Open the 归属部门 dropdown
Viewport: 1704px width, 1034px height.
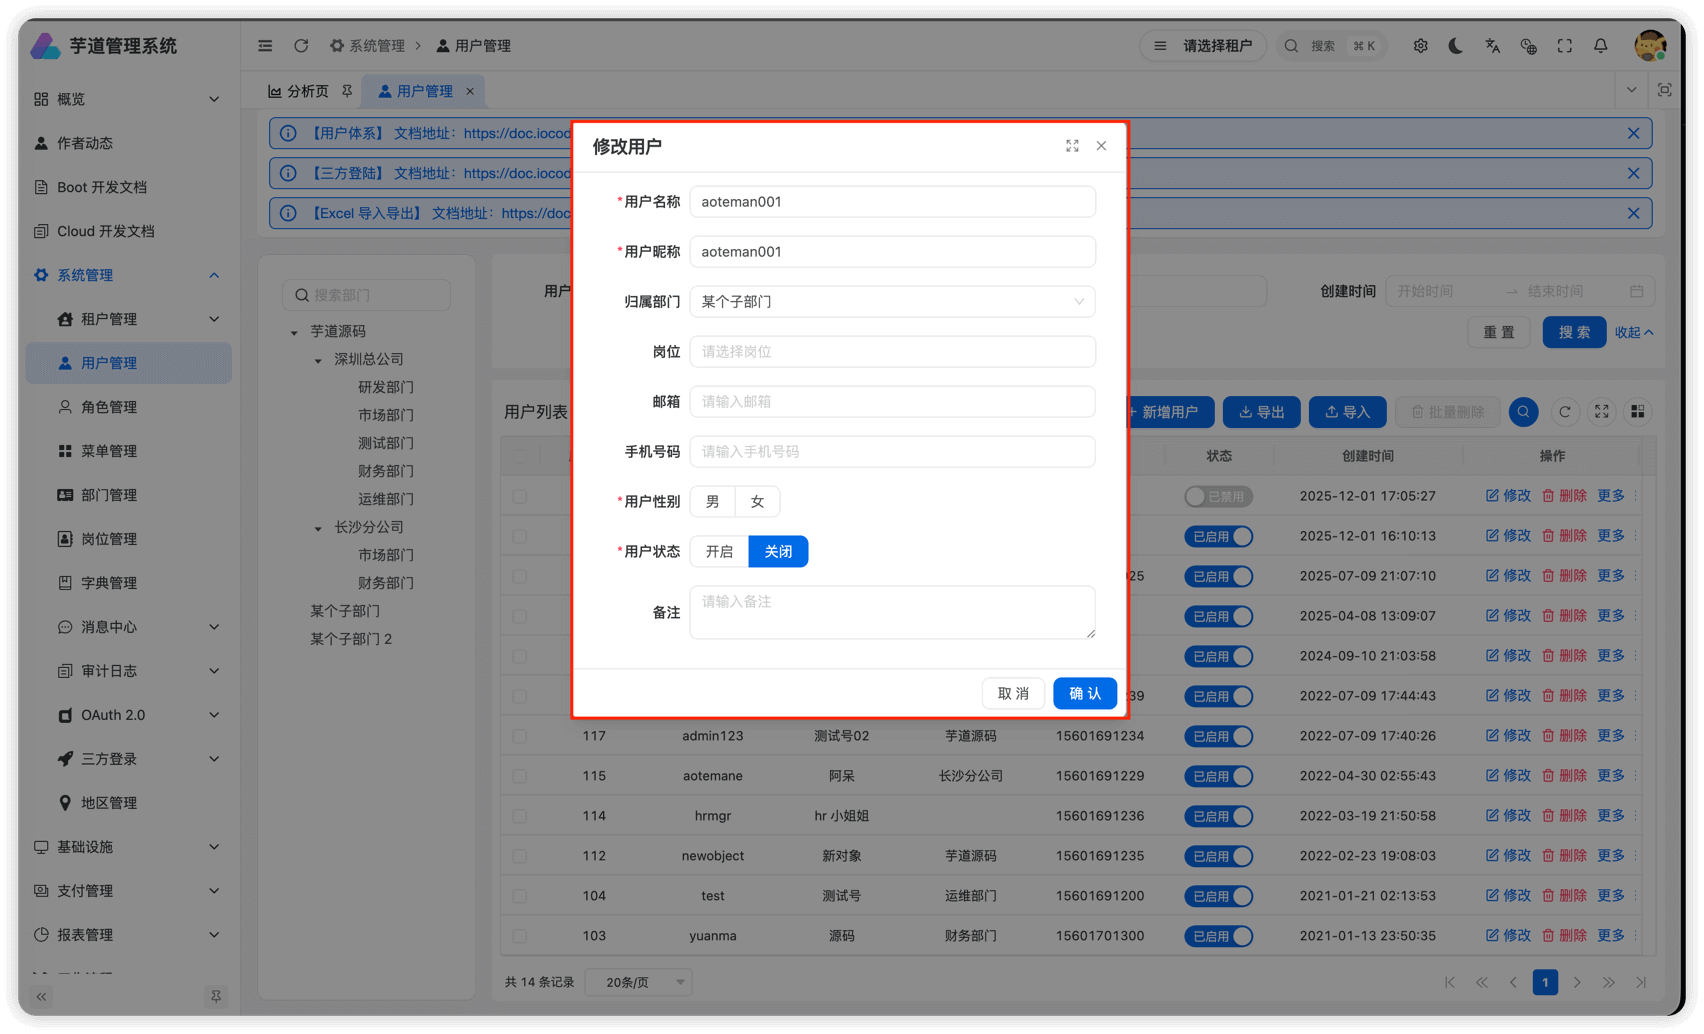(892, 302)
